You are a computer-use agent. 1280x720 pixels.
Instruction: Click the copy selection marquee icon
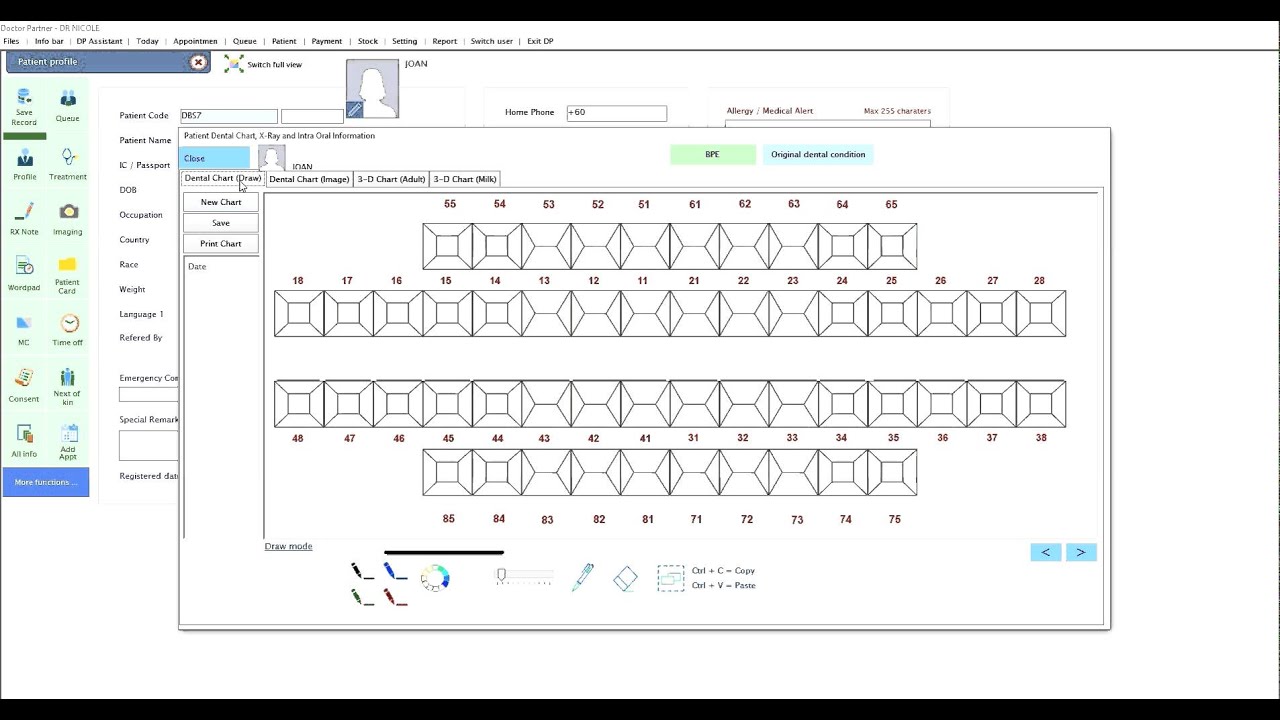coord(671,578)
